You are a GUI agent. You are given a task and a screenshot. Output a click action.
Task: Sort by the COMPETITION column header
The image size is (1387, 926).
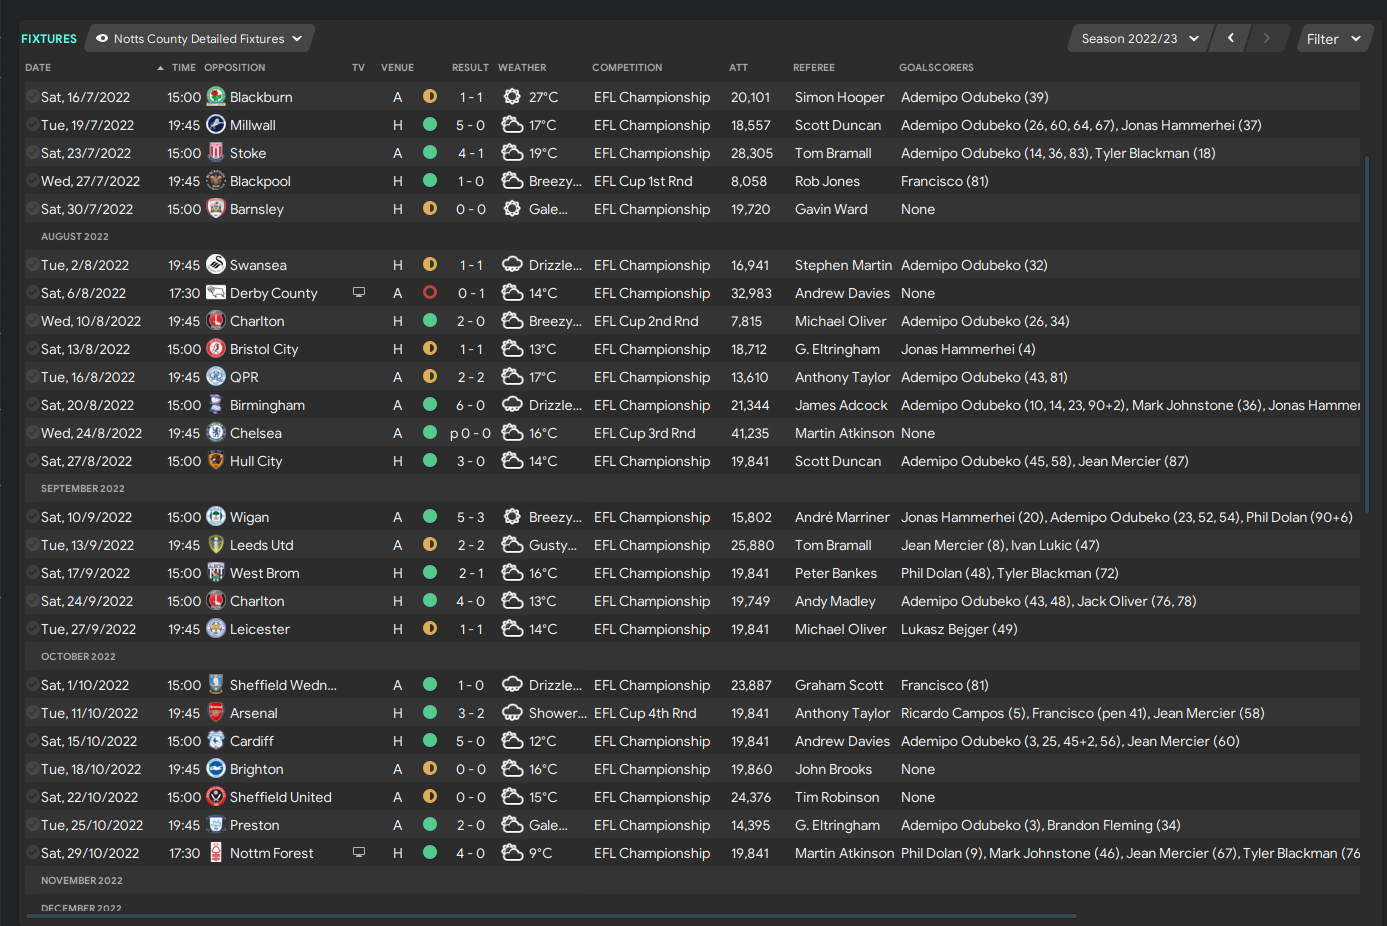coord(627,68)
